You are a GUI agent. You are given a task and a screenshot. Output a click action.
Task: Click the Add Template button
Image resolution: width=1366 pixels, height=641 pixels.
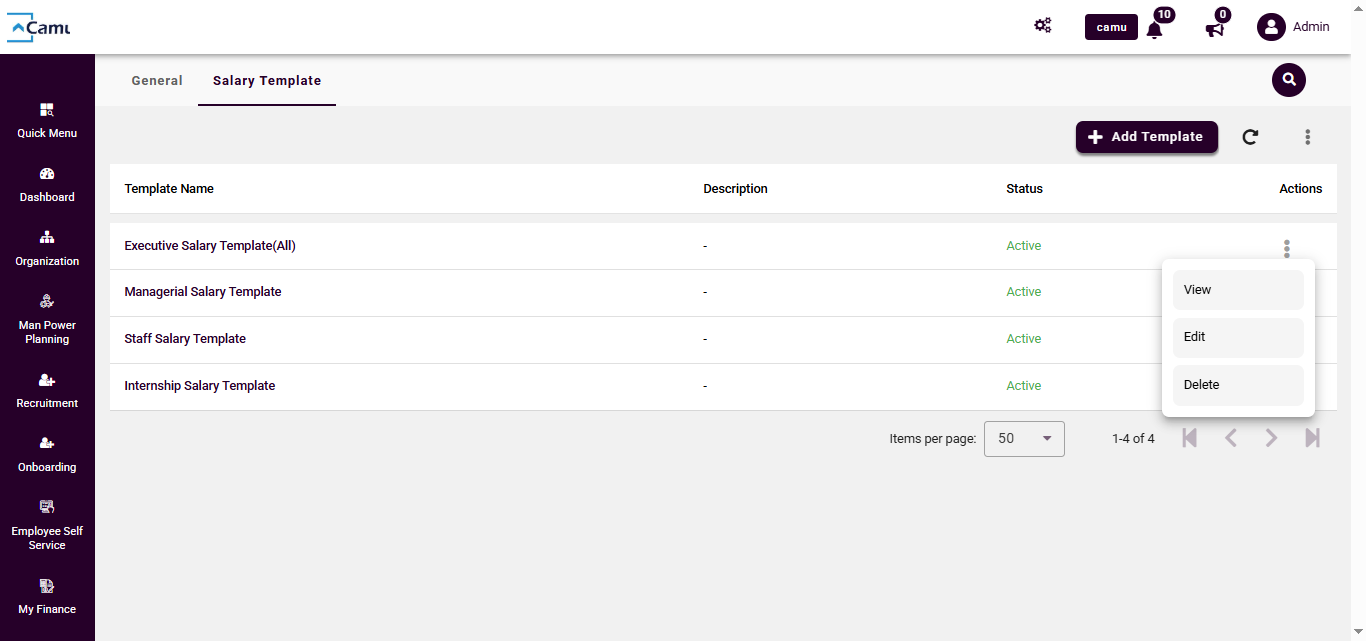click(1146, 137)
